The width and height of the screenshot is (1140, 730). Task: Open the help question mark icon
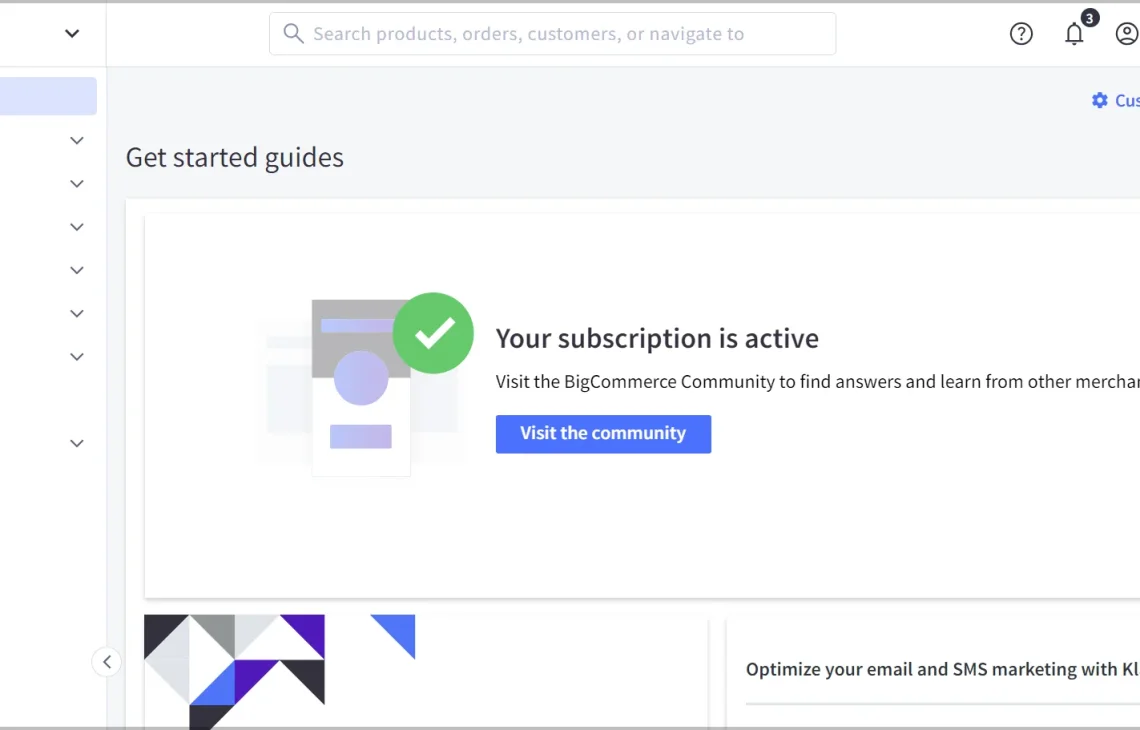tap(1021, 33)
